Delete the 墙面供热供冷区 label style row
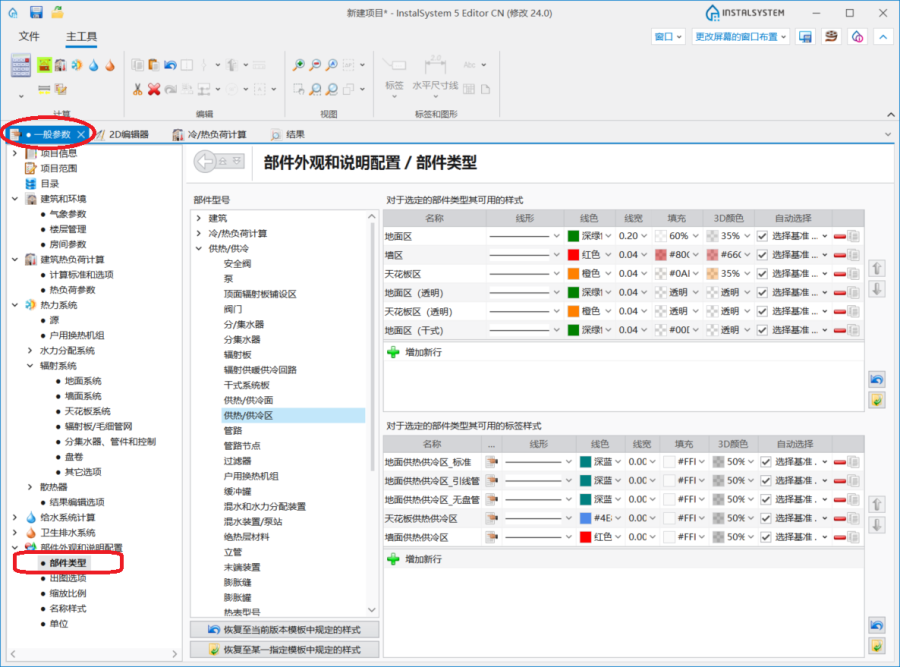Viewport: 900px width, 667px height. [839, 537]
